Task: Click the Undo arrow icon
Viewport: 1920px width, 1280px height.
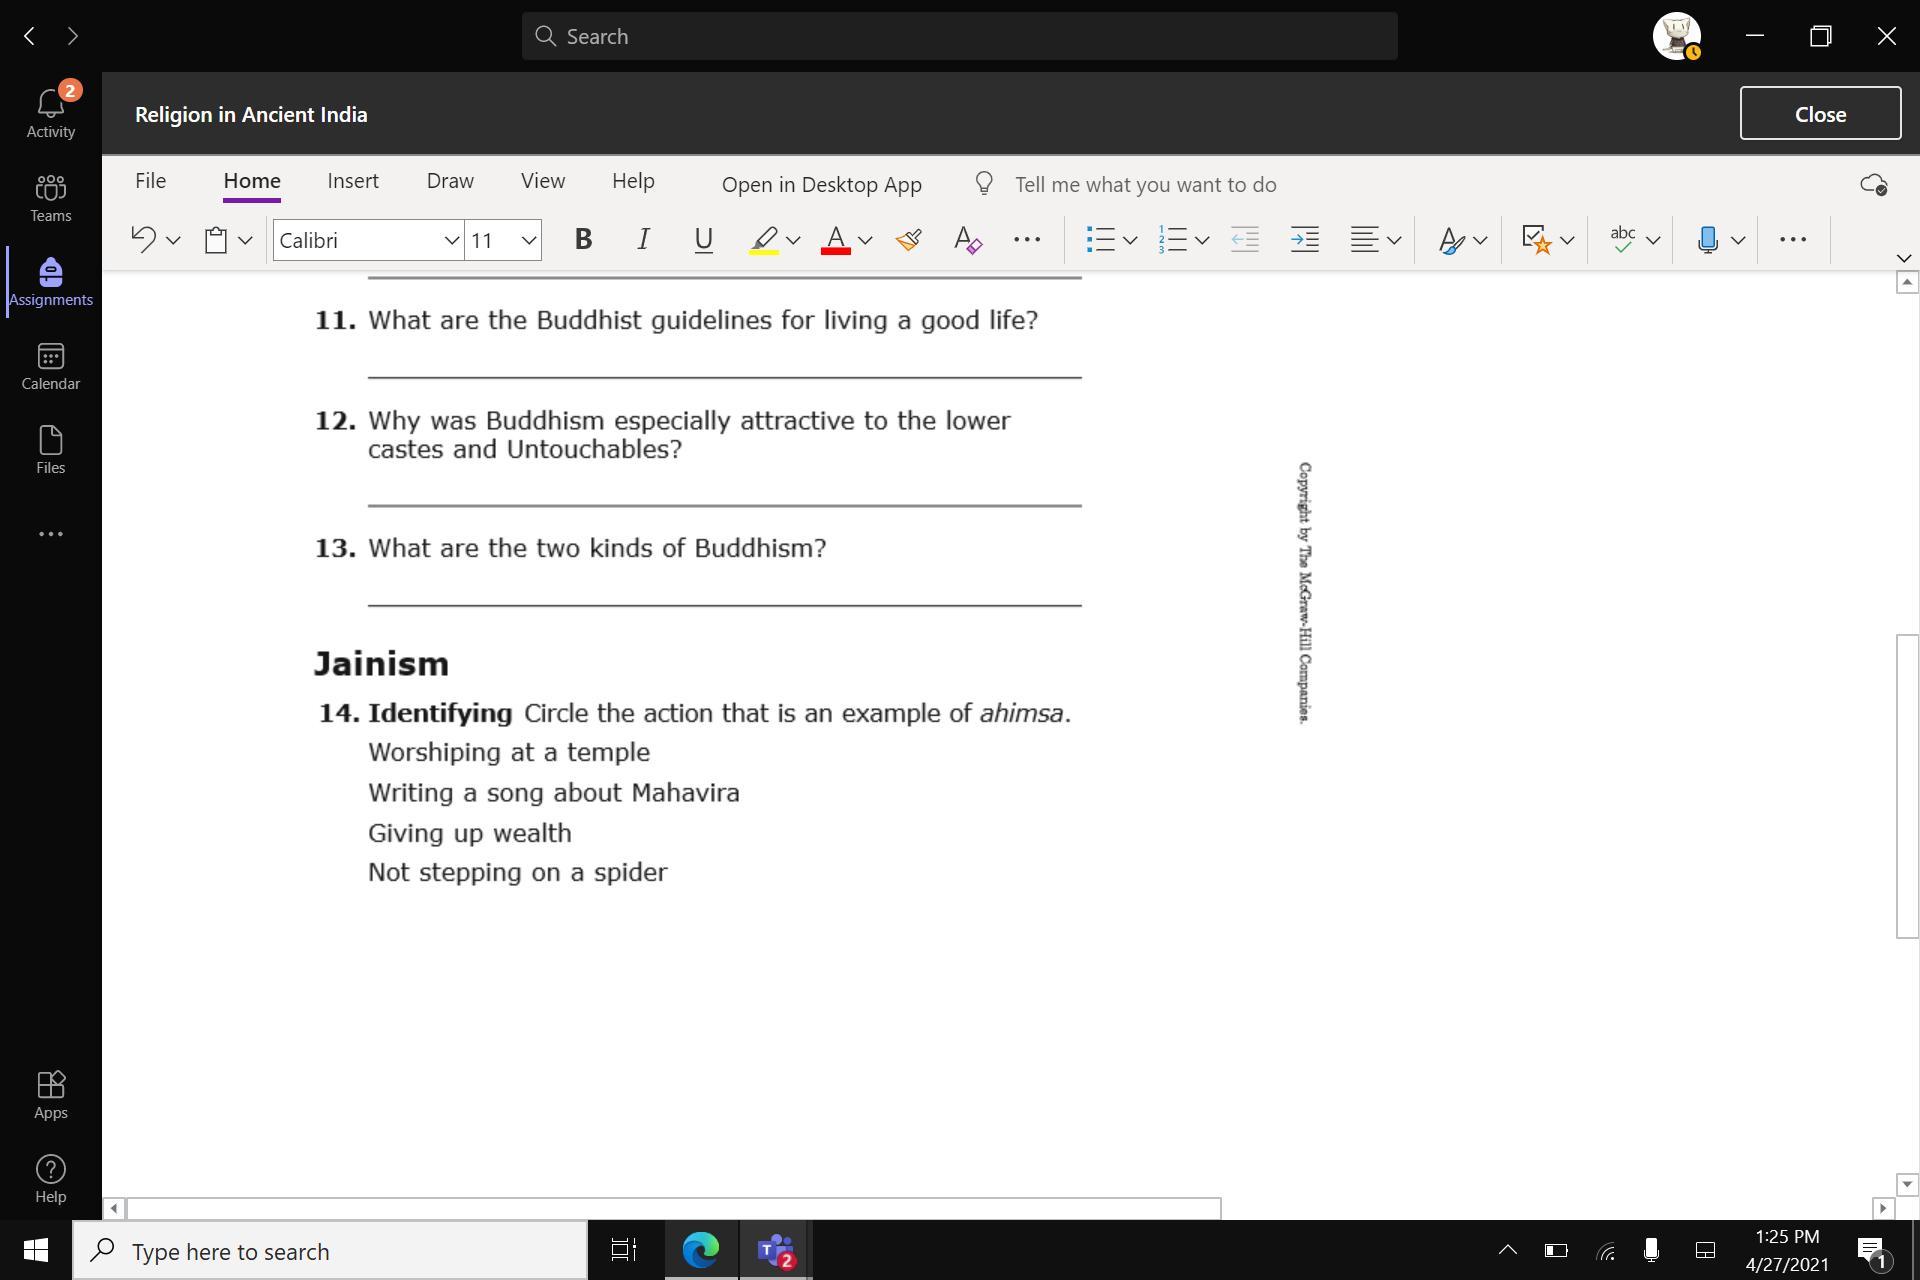Action: pyautogui.click(x=144, y=240)
